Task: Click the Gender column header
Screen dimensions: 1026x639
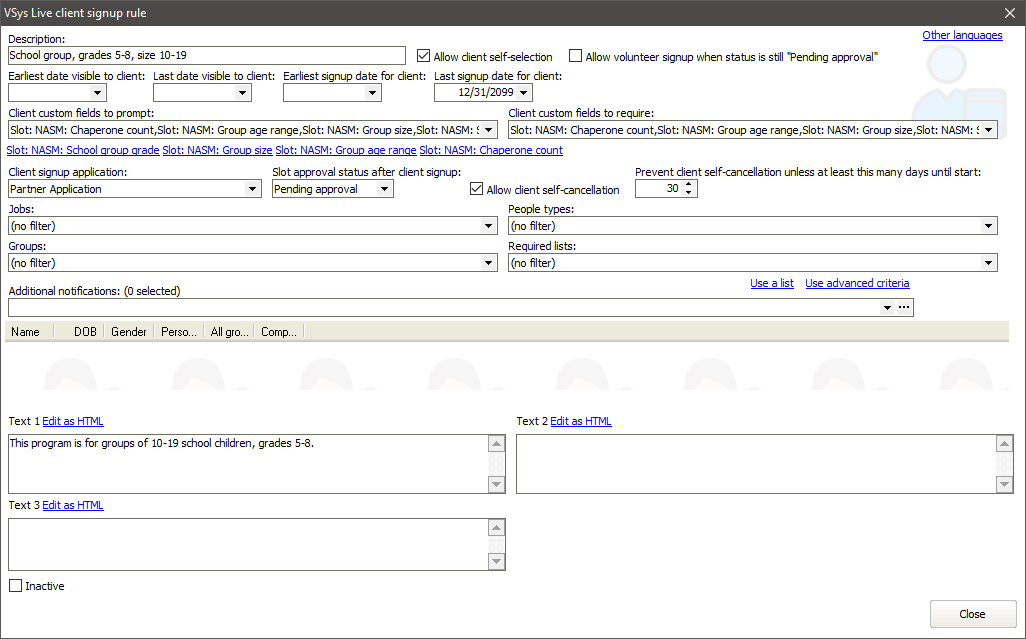Action: click(x=129, y=332)
